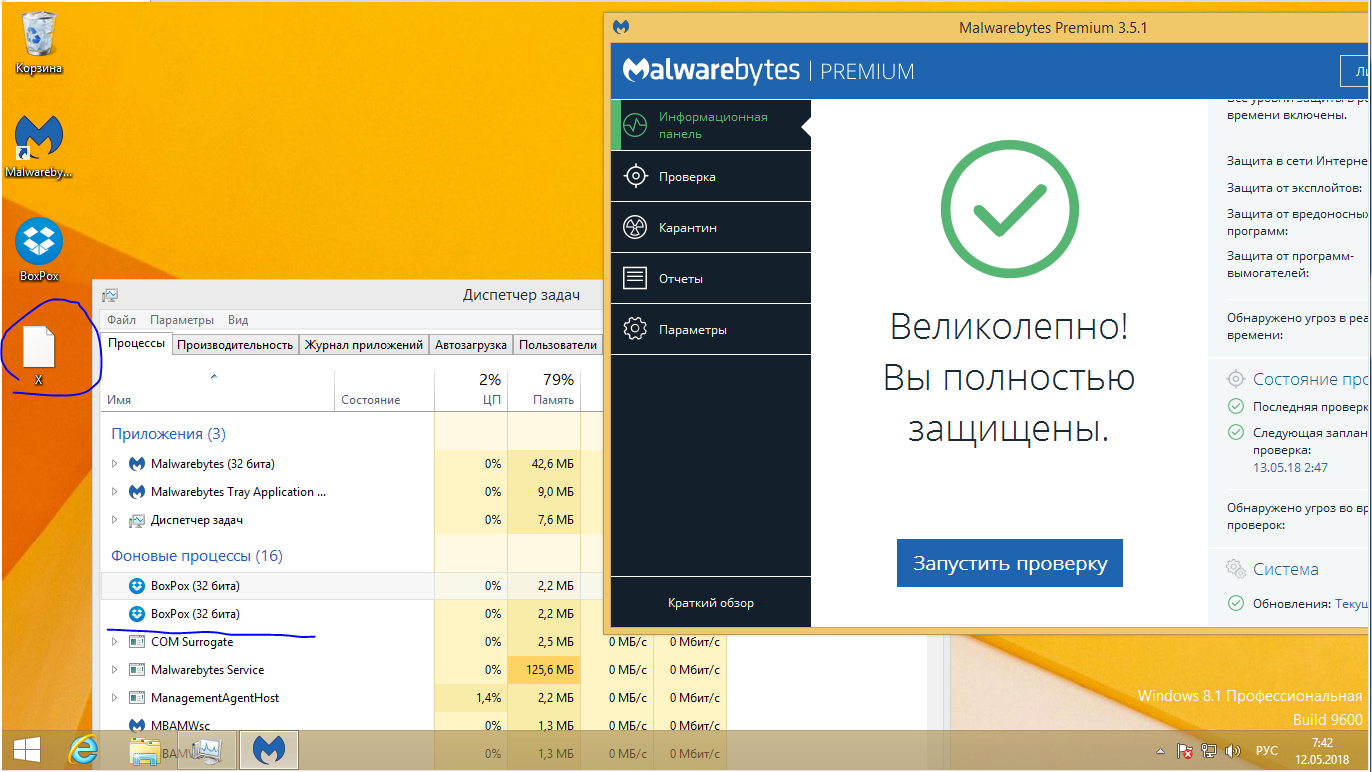Click the Диспетчер задач process icon in the list
The image size is (1372, 772).
pos(138,520)
